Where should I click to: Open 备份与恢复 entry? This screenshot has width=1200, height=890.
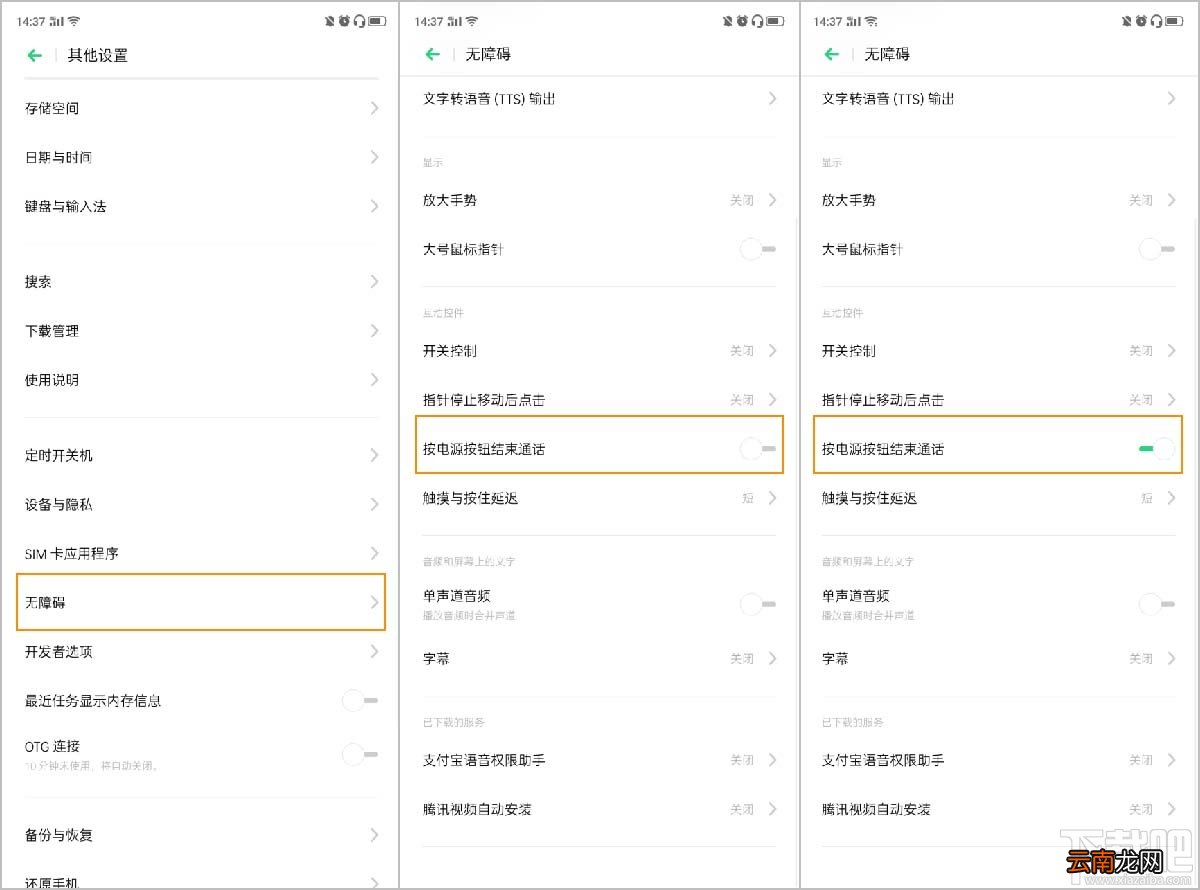(x=201, y=835)
